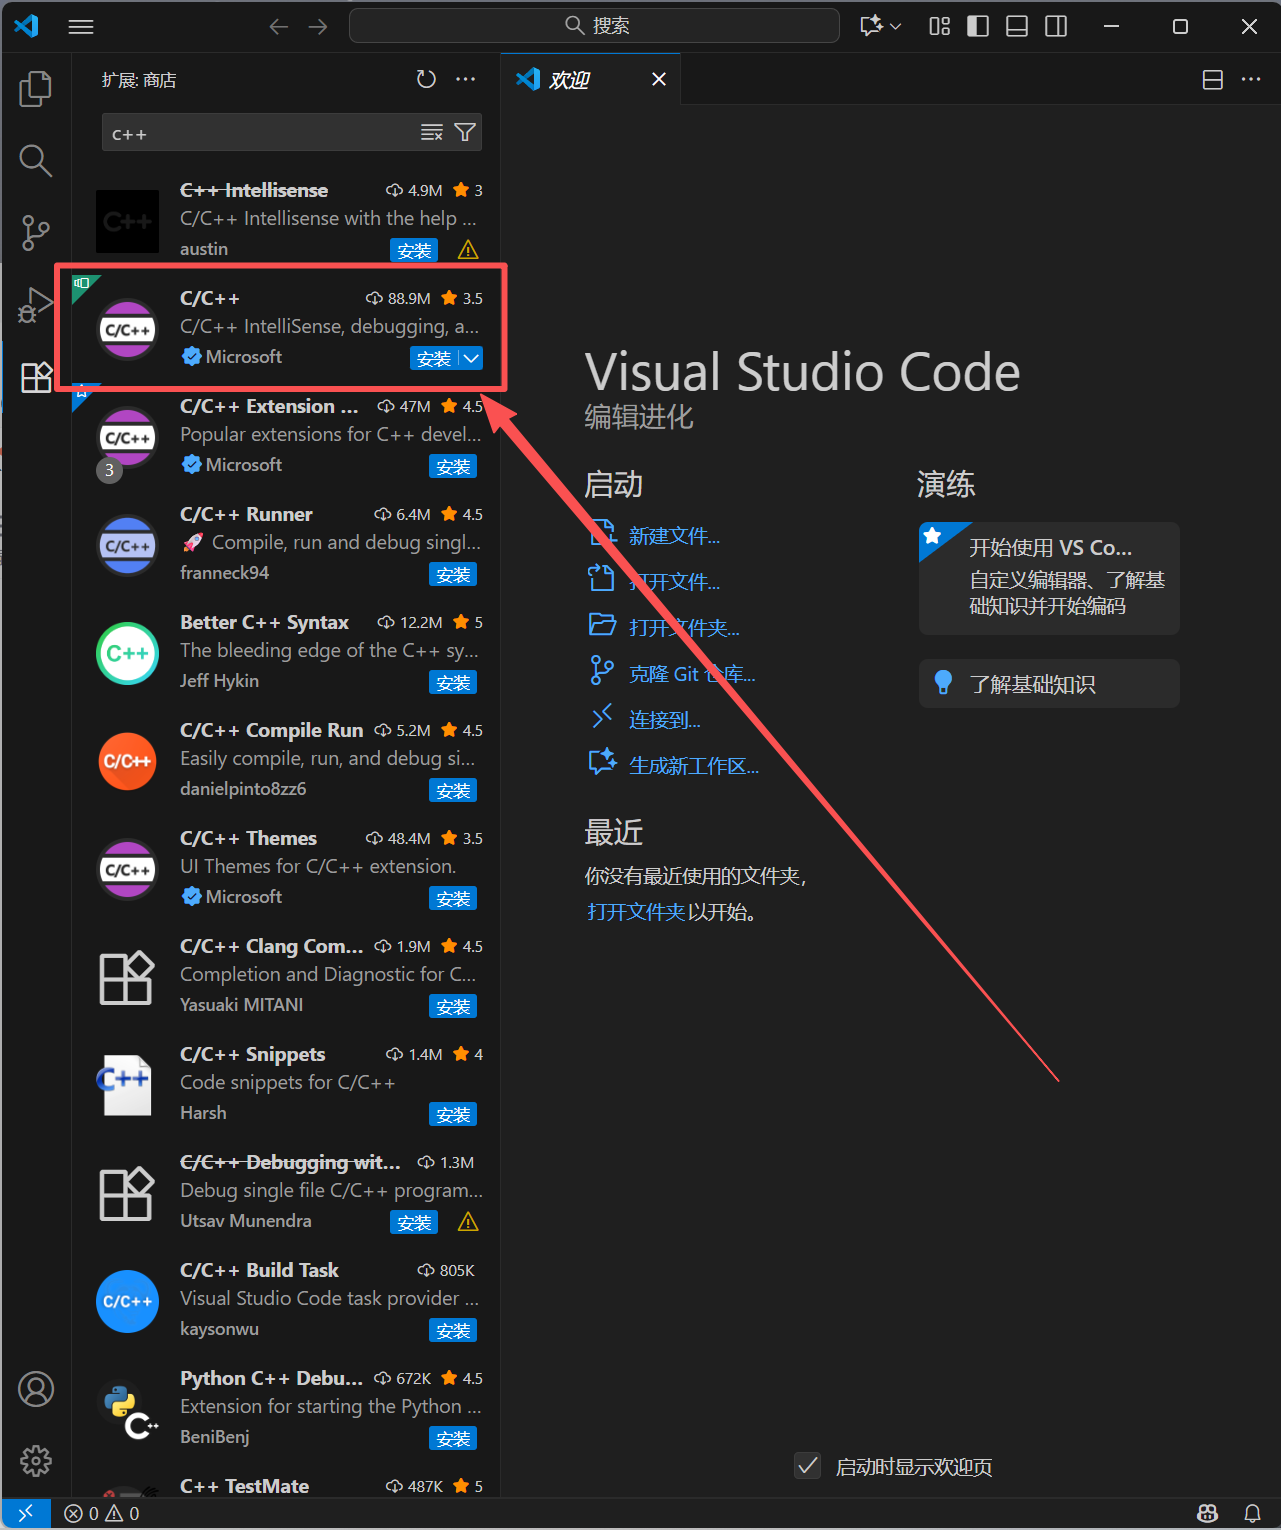1281x1530 pixels.
Task: Install the C/C++ Build Task extension
Action: pos(453,1330)
